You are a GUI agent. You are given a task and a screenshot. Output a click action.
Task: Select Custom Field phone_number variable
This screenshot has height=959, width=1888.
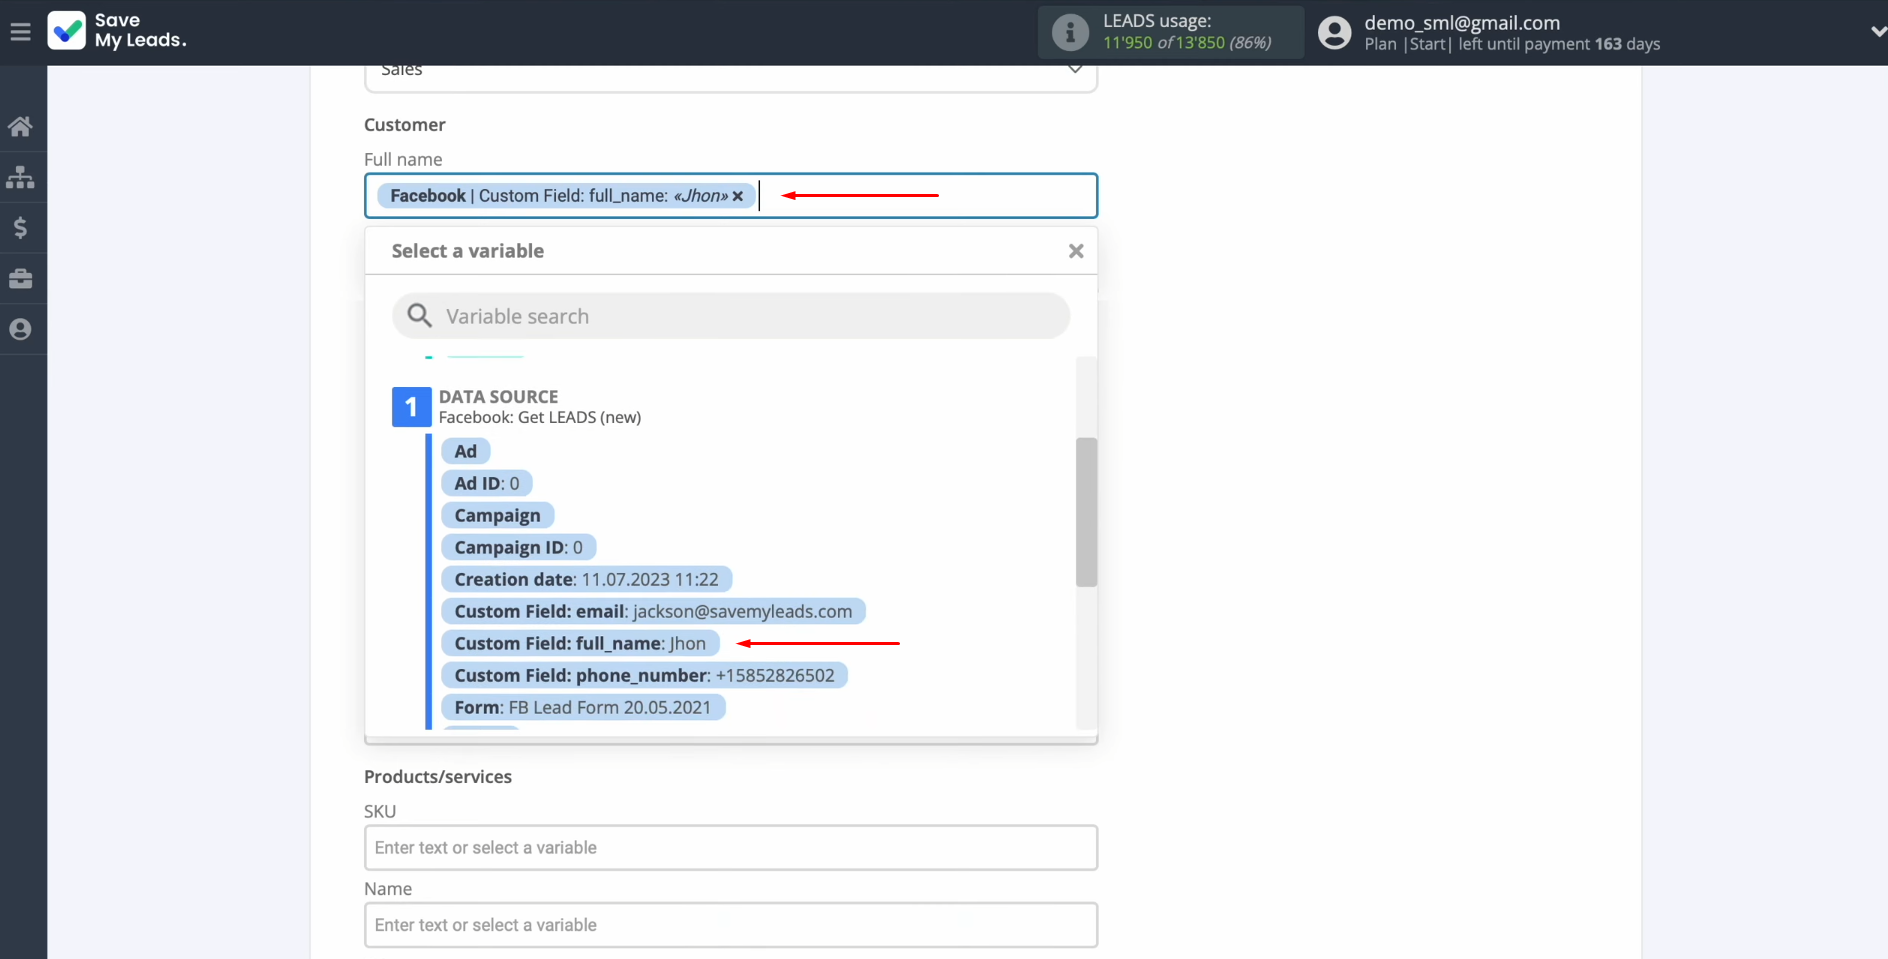point(645,675)
